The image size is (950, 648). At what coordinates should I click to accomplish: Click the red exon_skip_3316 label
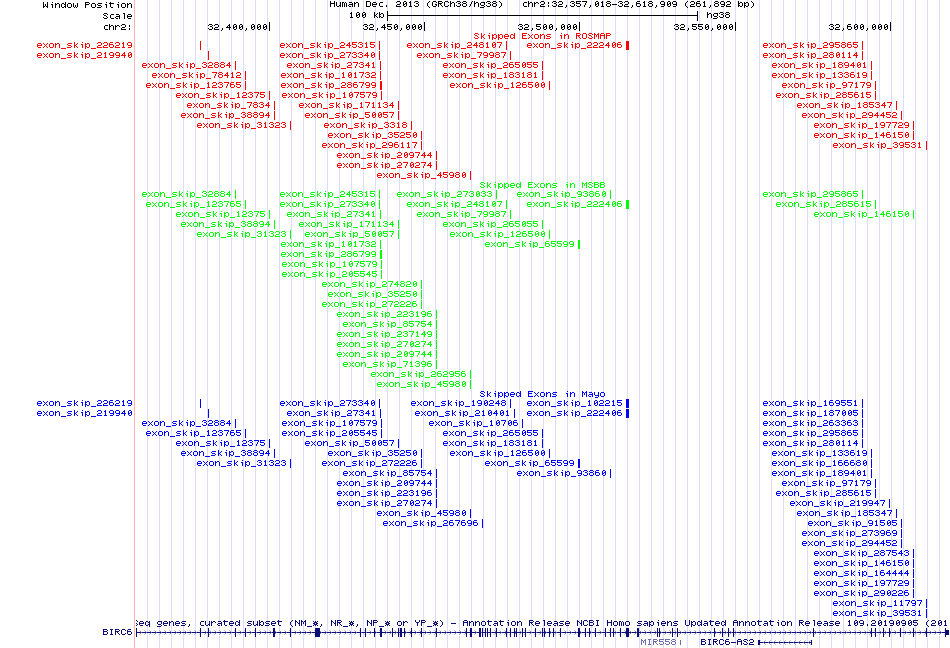tap(364, 125)
